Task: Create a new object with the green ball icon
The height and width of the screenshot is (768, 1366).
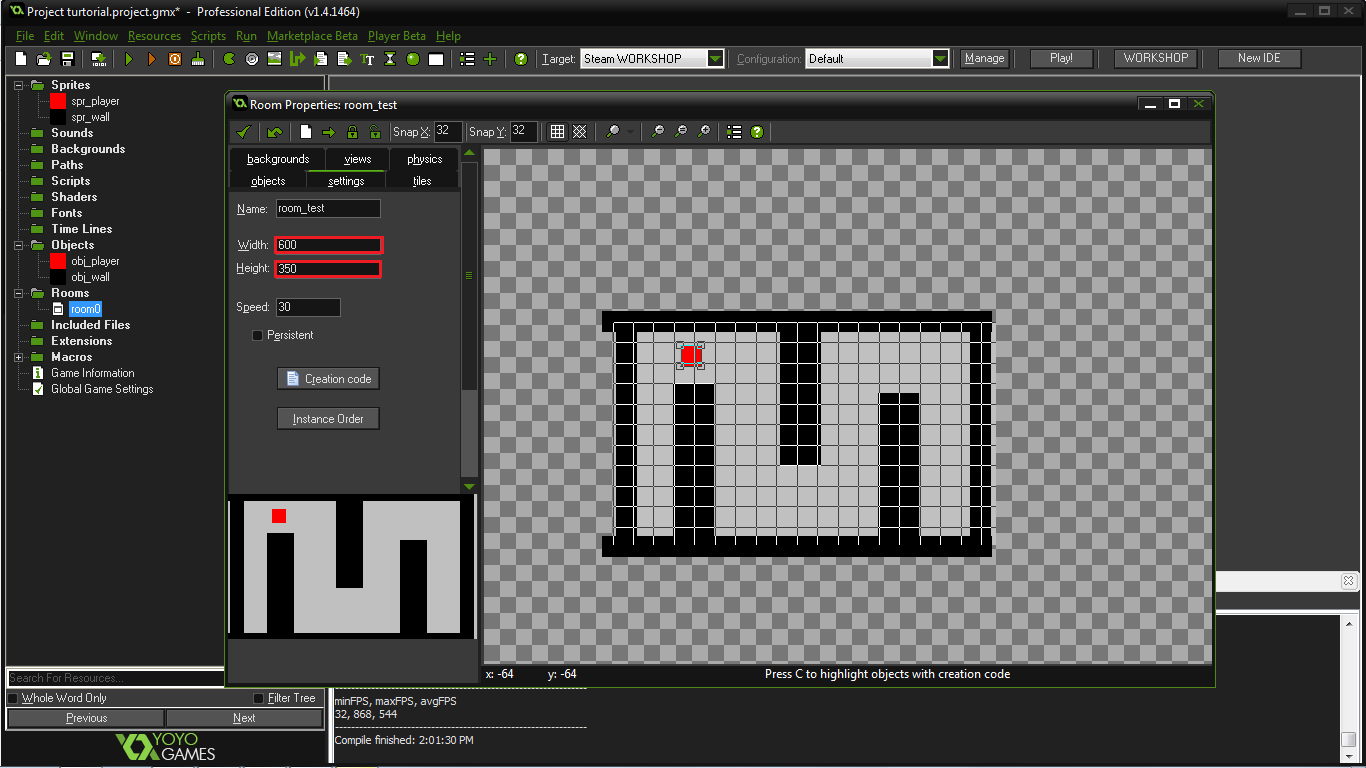Action: [412, 58]
